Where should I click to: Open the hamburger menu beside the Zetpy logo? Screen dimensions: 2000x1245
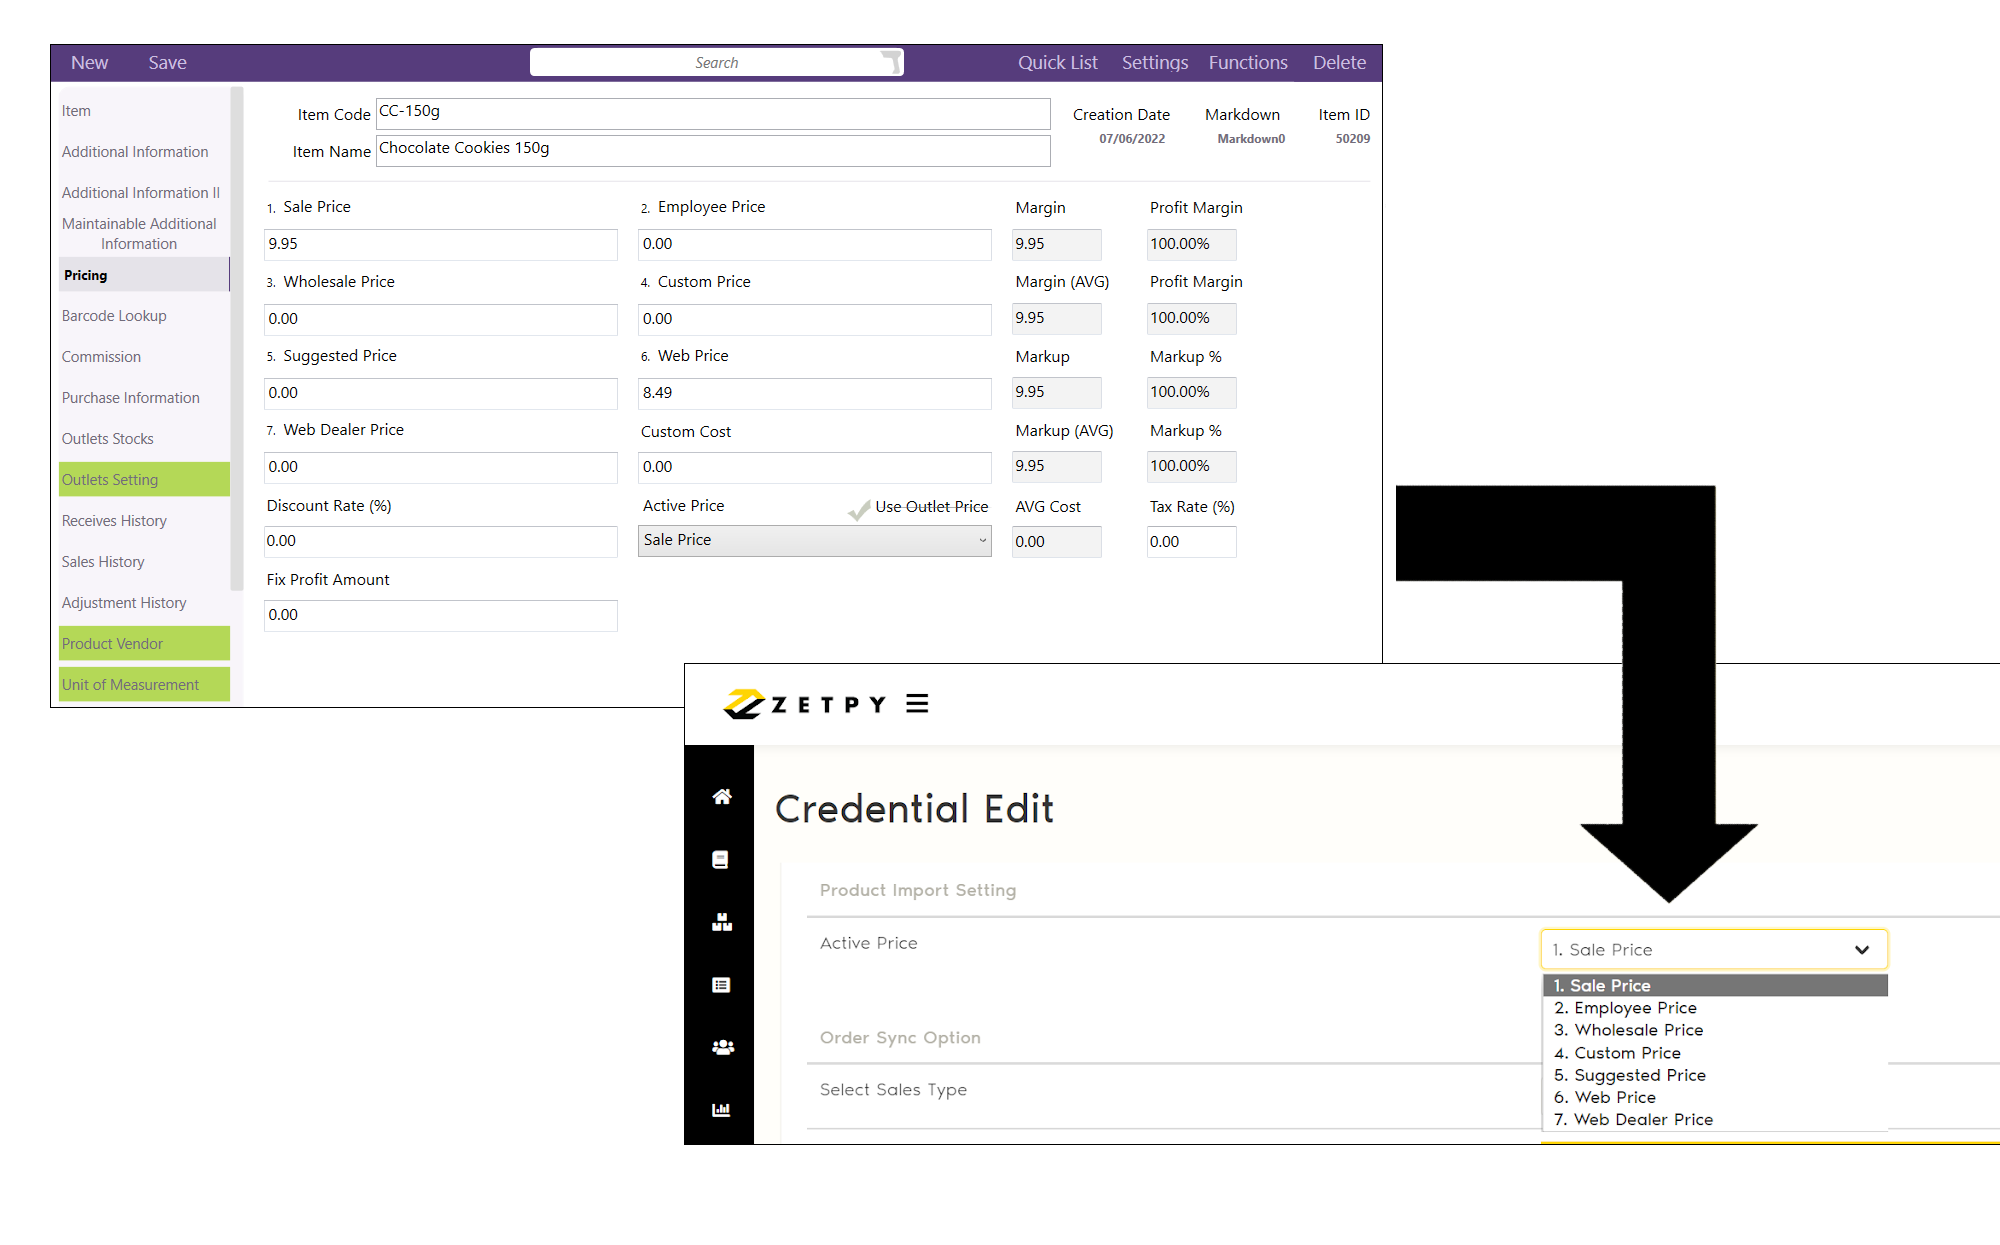(916, 703)
